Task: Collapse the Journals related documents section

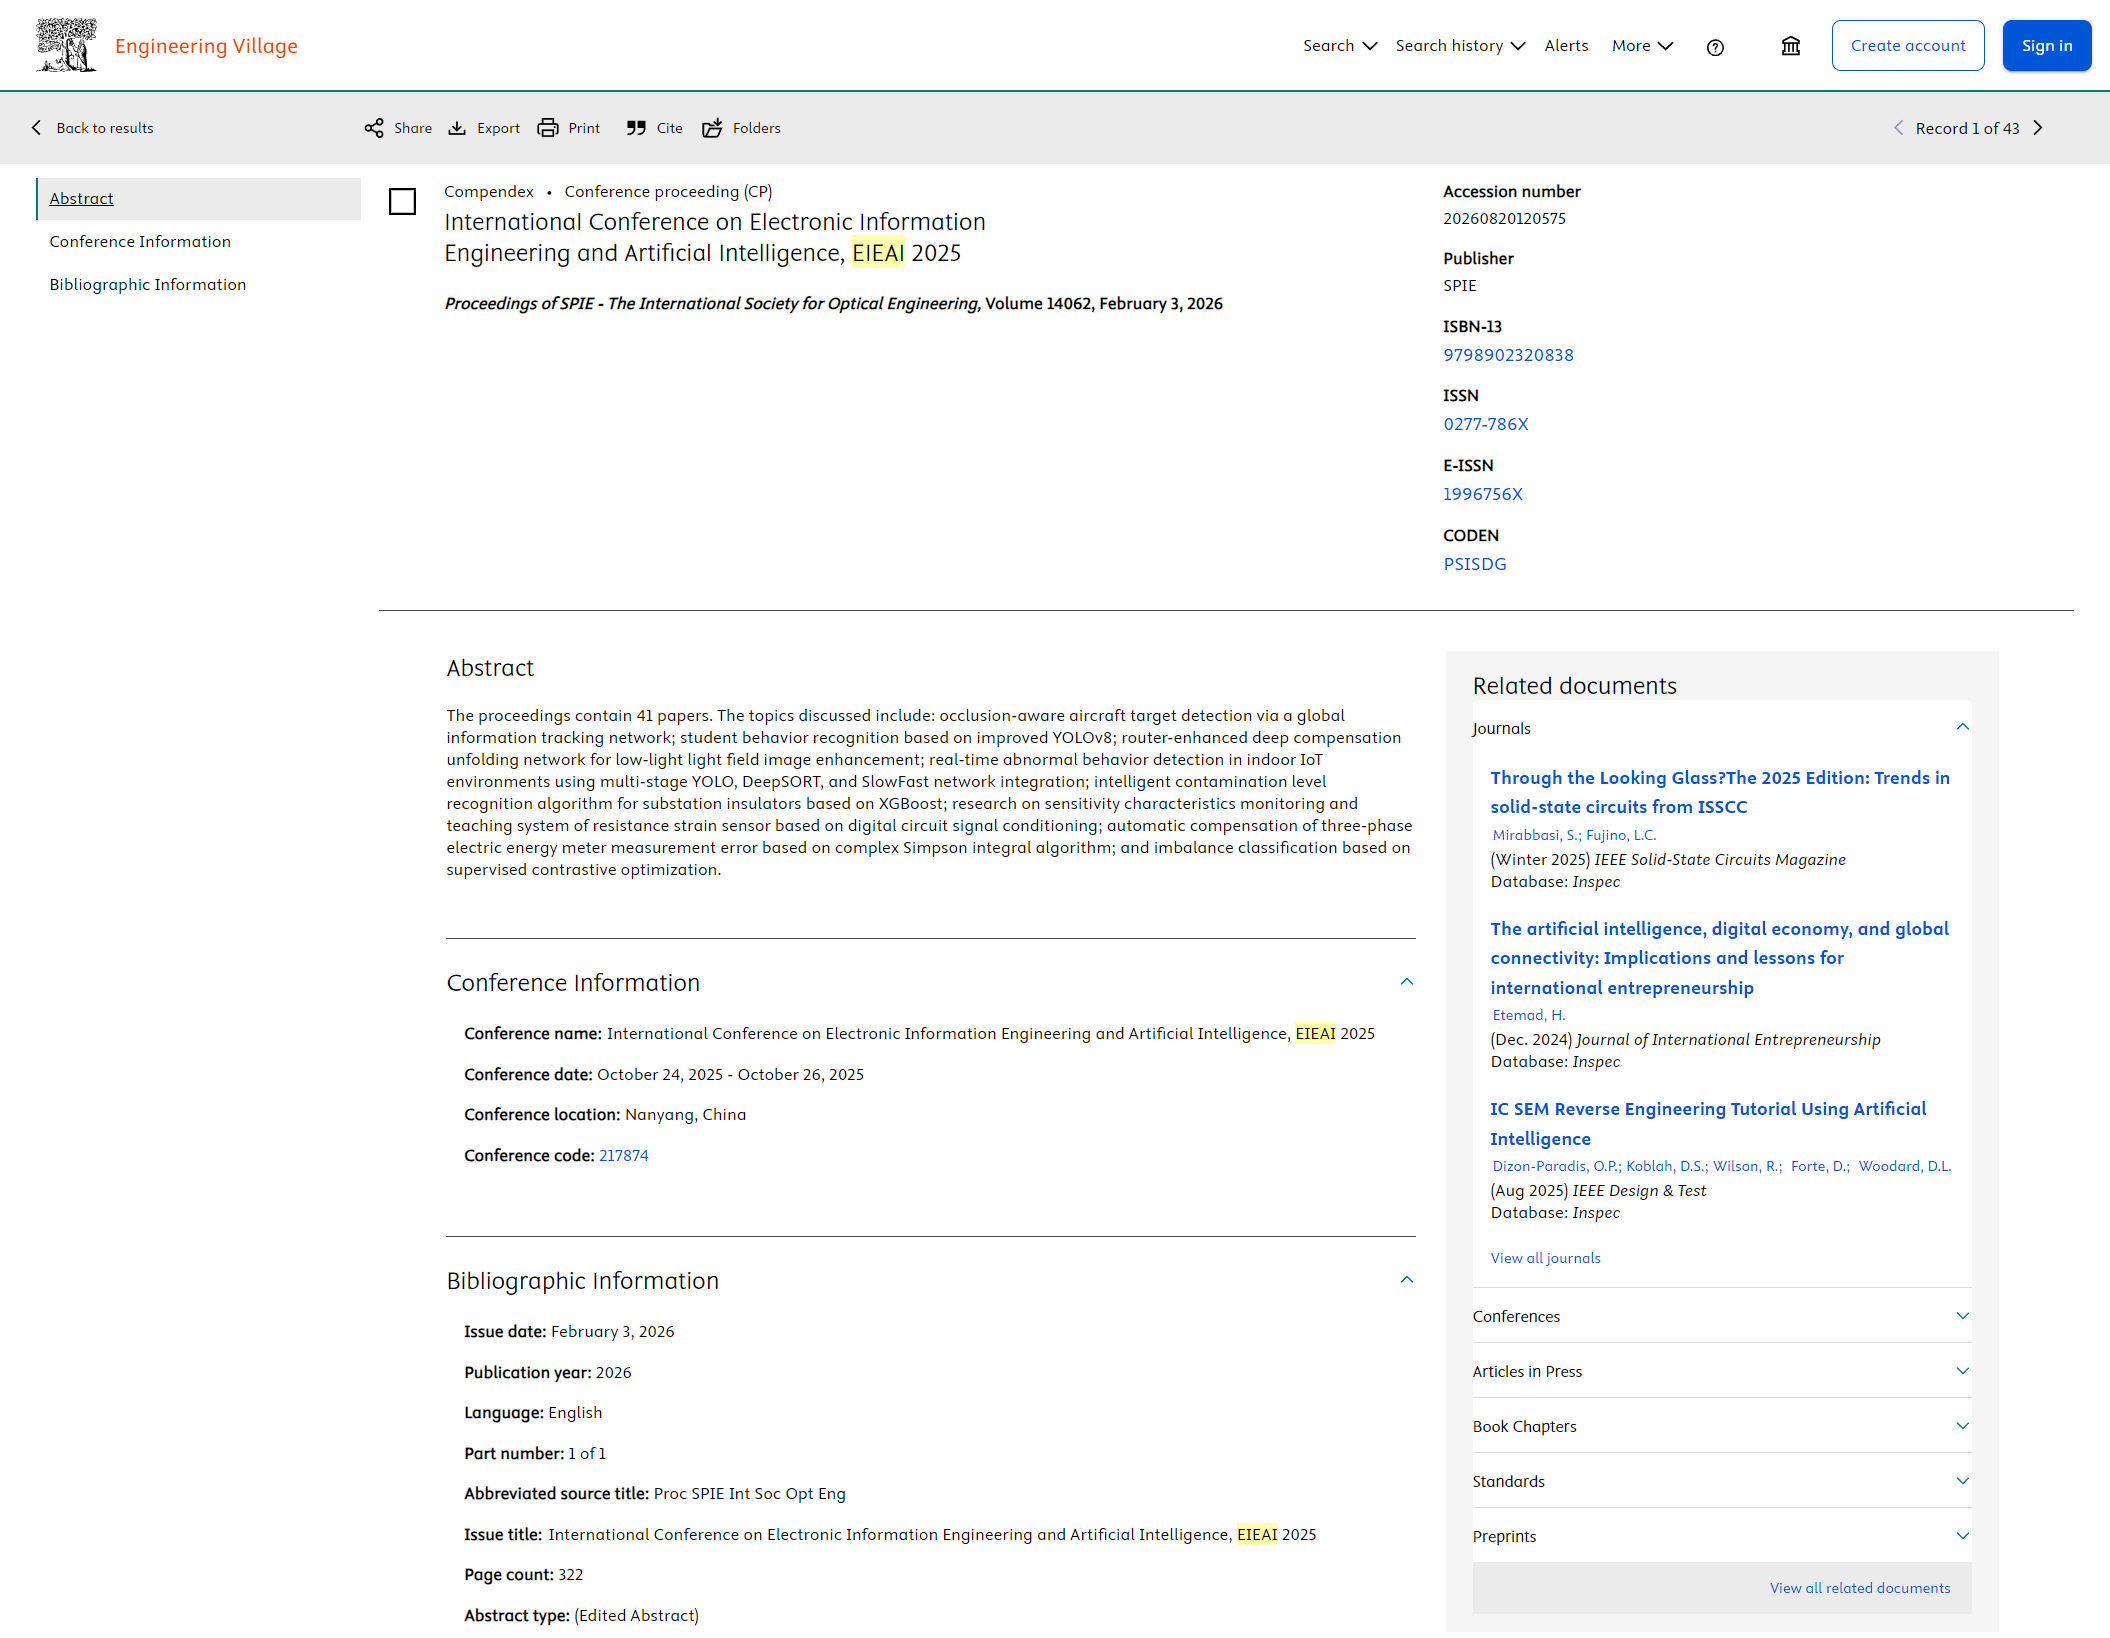Action: pyautogui.click(x=1962, y=727)
